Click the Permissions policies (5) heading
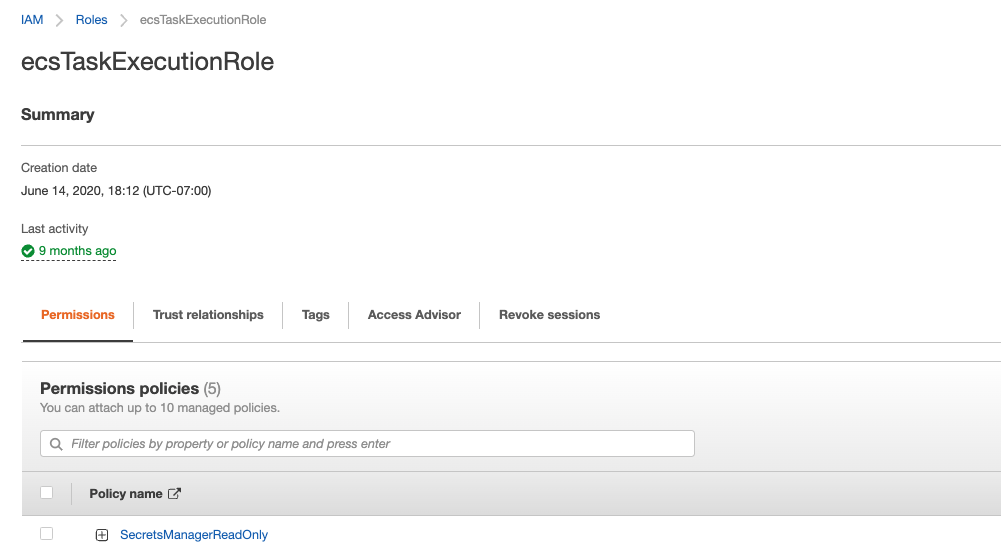Viewport: 1001px width, 552px height. point(130,389)
